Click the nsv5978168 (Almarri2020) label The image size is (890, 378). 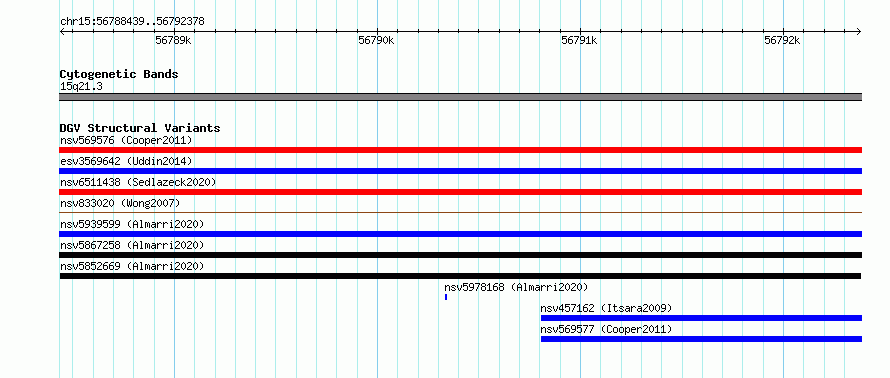(x=517, y=287)
